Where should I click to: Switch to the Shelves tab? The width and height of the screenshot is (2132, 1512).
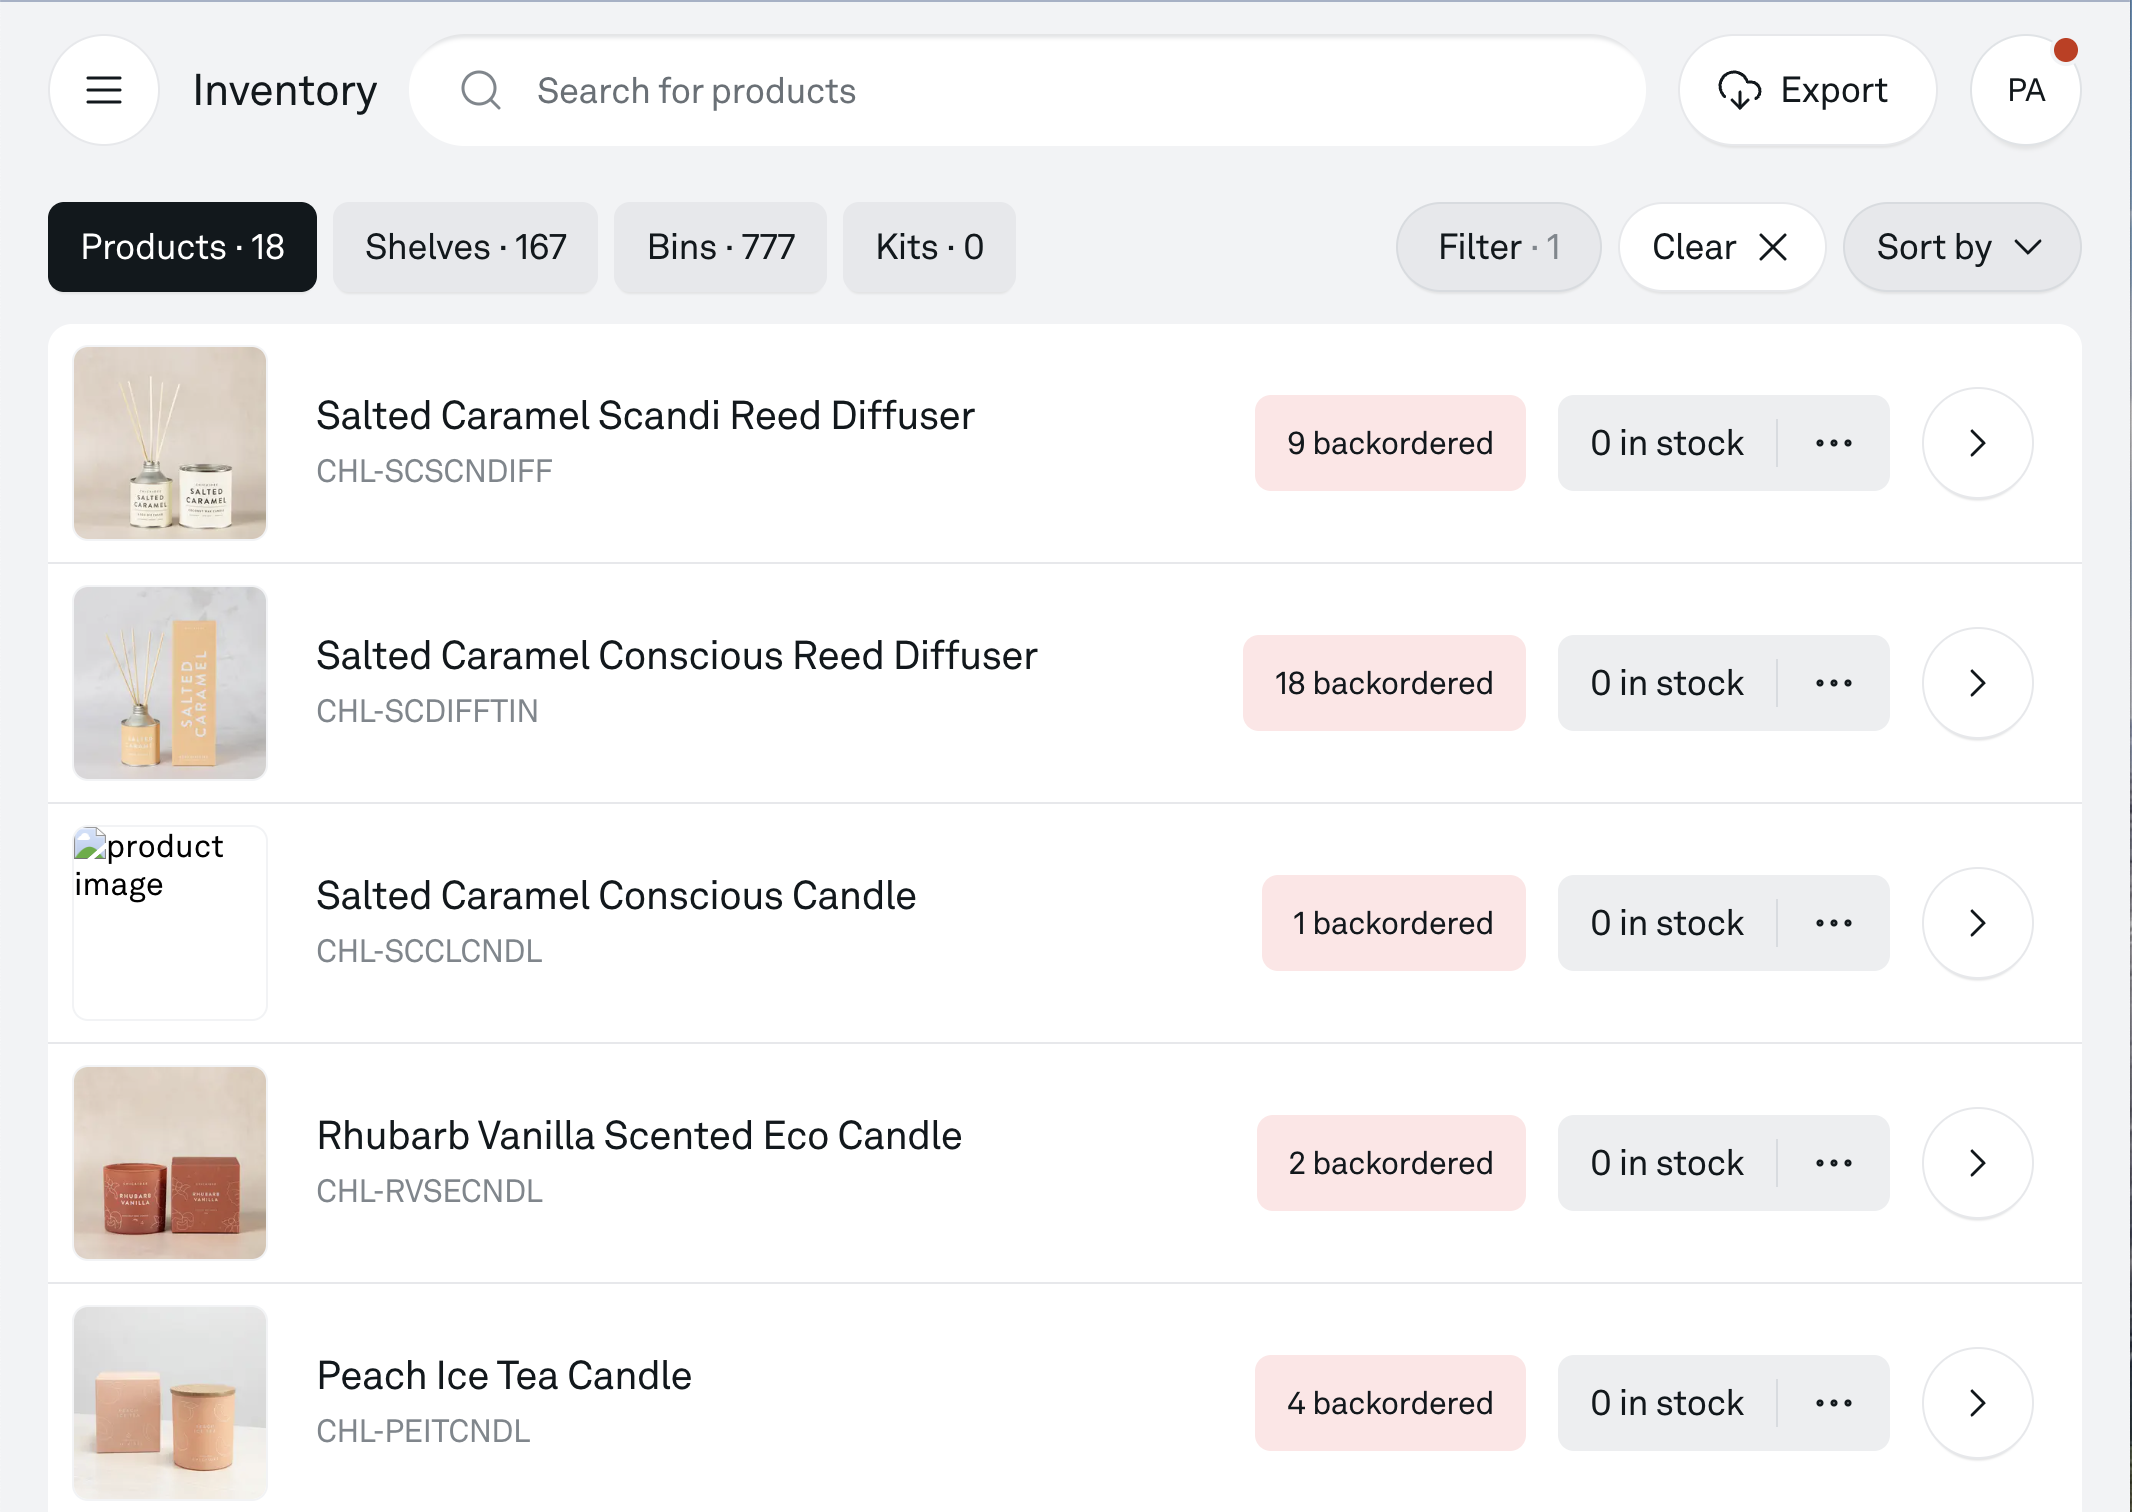[x=465, y=247]
